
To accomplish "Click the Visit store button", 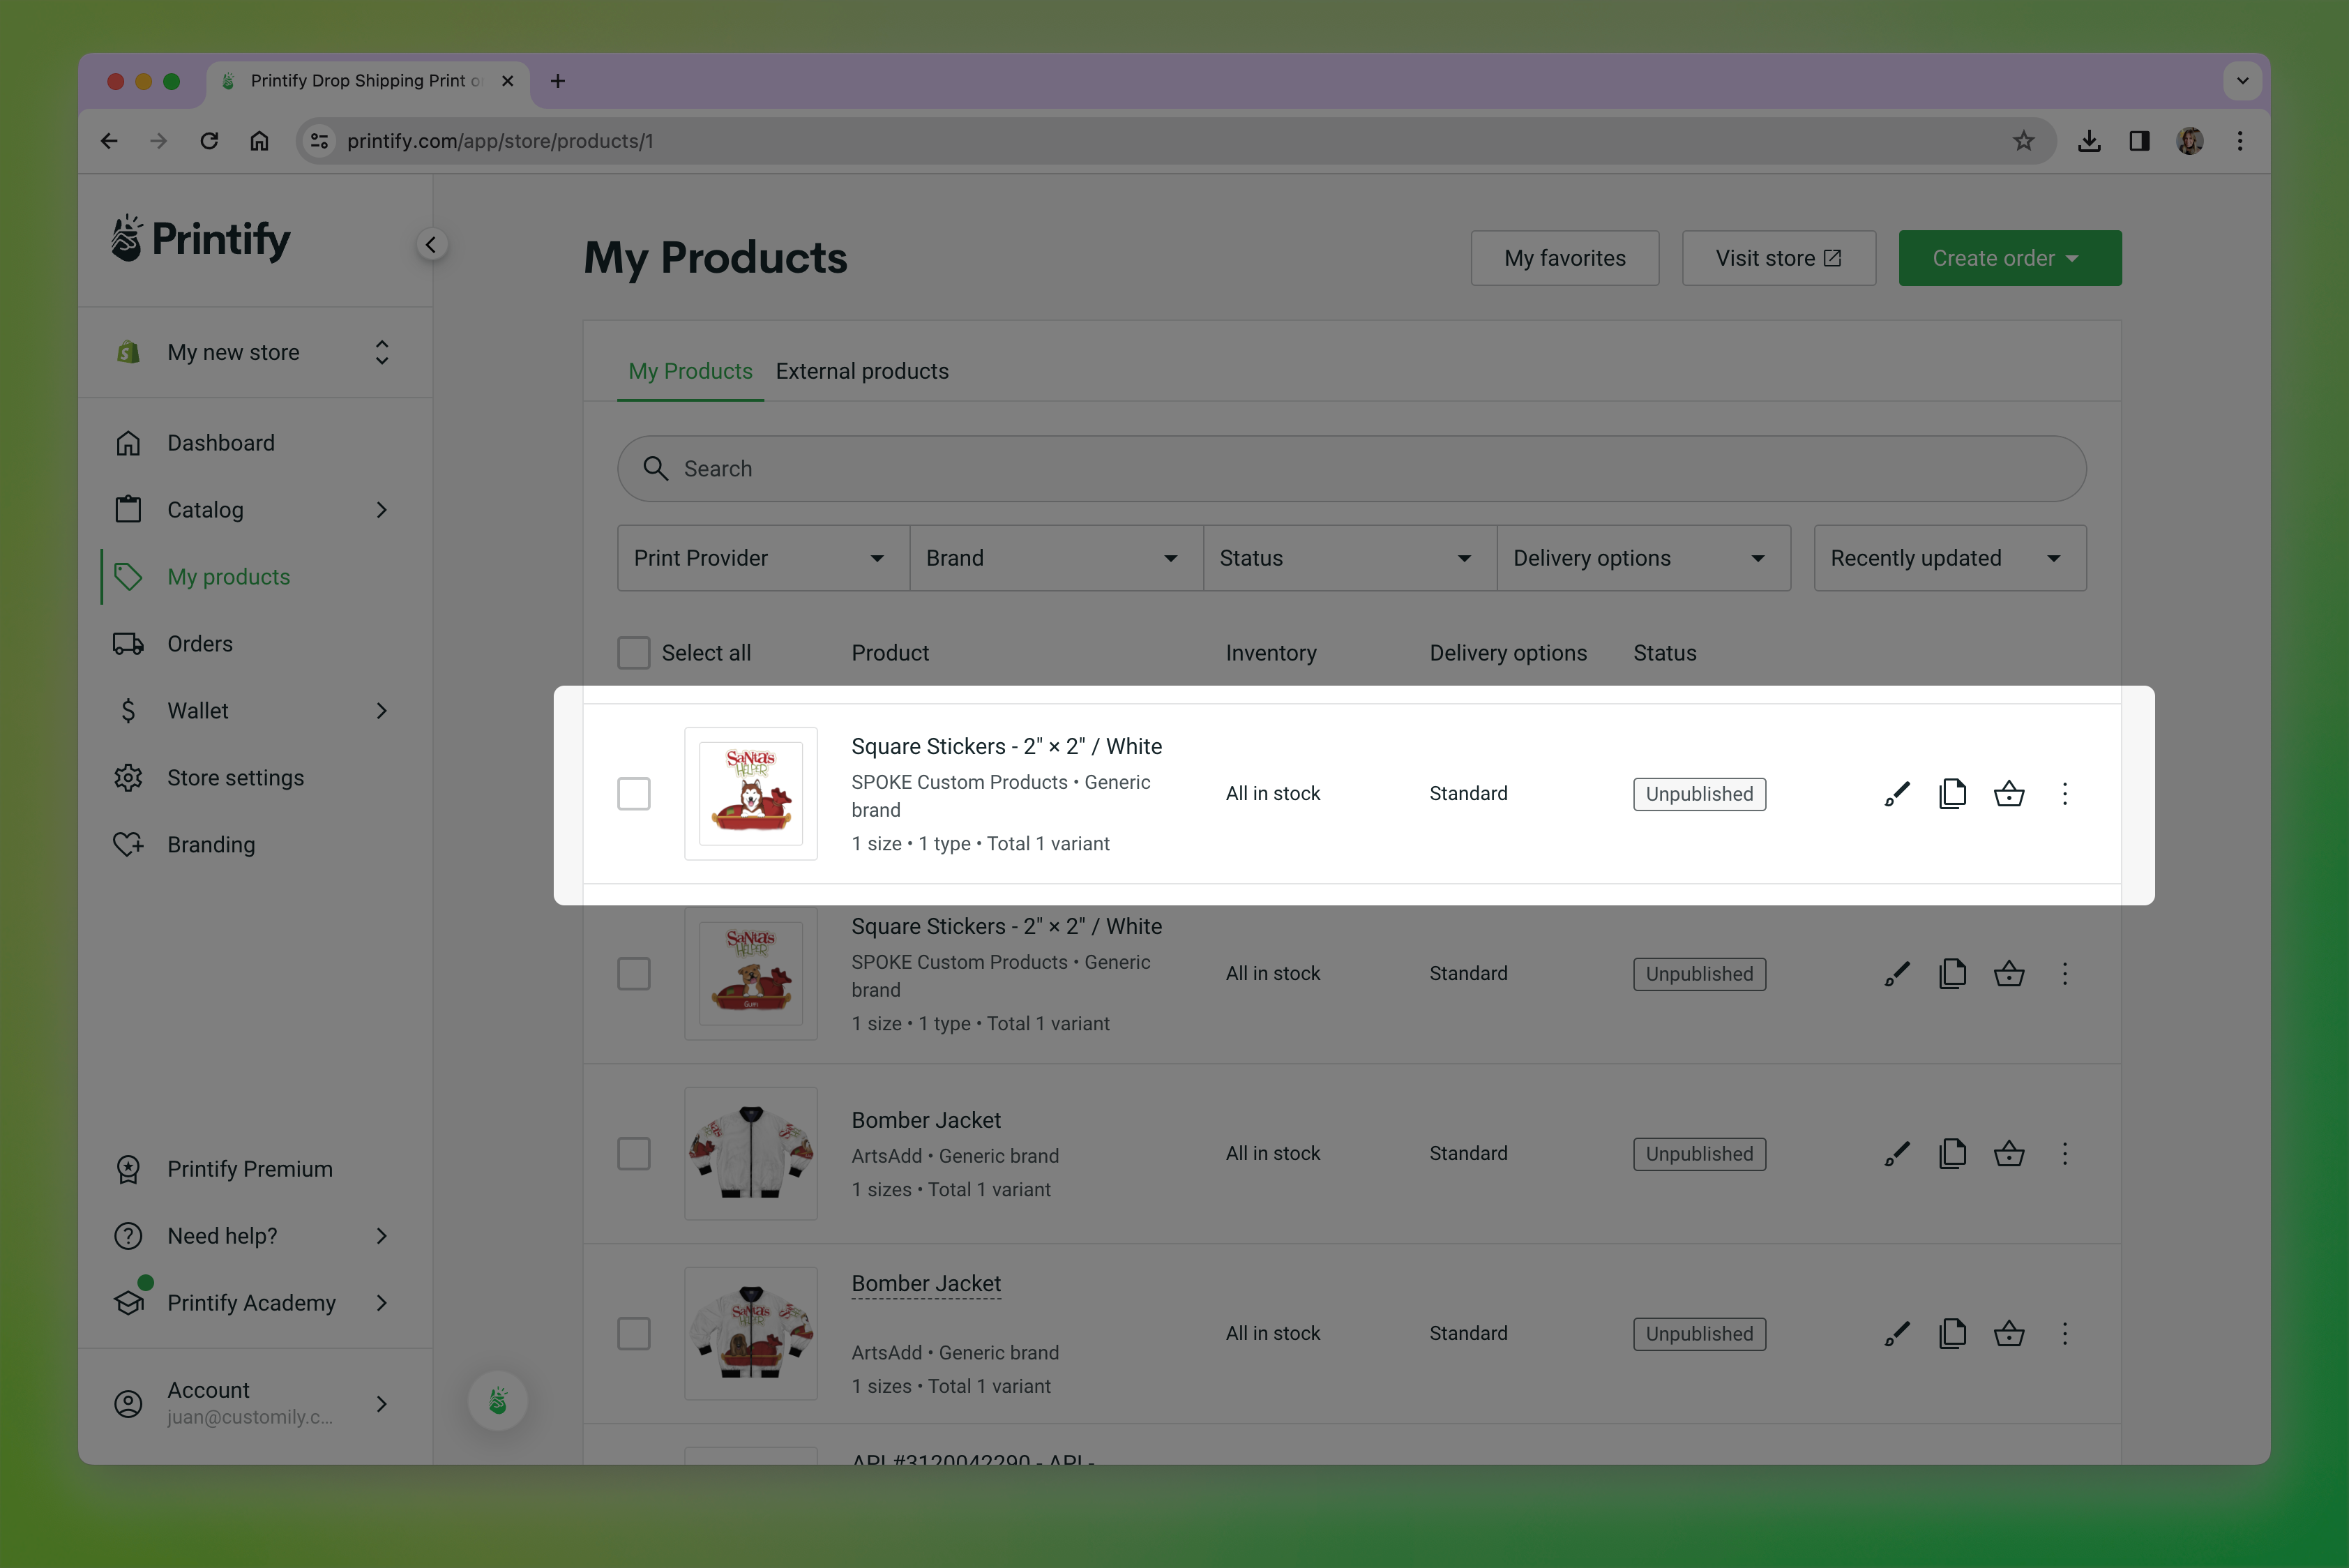I will coord(1778,257).
